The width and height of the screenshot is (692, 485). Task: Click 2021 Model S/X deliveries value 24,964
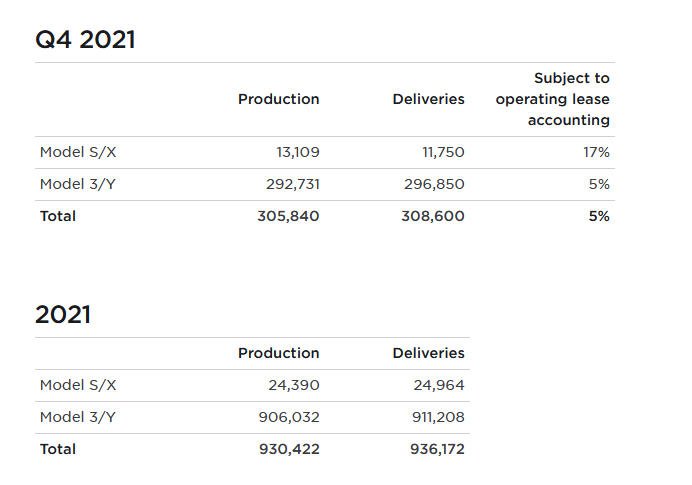click(439, 385)
